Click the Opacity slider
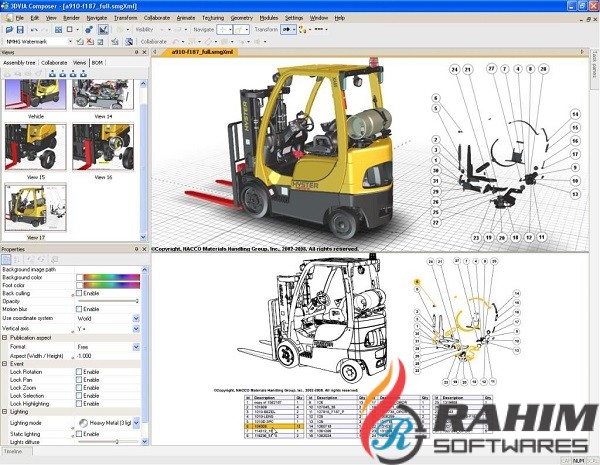The width and height of the screenshot is (600, 465). [x=108, y=301]
